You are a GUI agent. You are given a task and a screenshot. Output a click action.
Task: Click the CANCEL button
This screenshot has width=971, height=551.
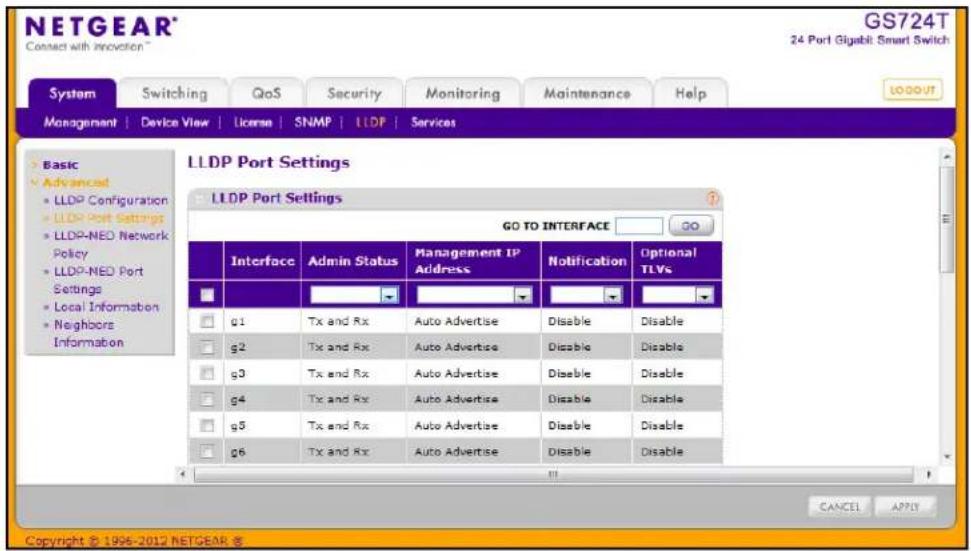(x=840, y=507)
